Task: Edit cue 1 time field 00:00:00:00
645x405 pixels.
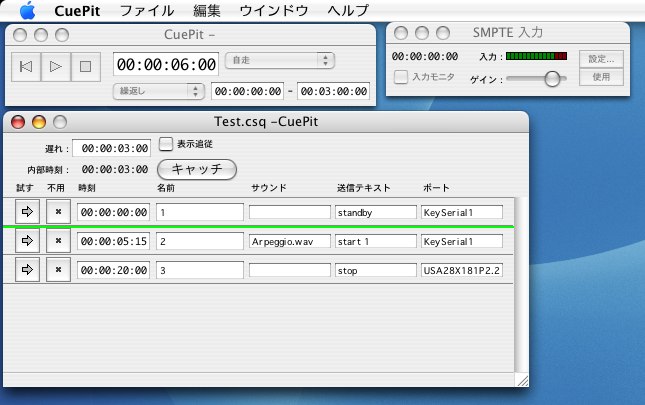Action: [x=113, y=213]
